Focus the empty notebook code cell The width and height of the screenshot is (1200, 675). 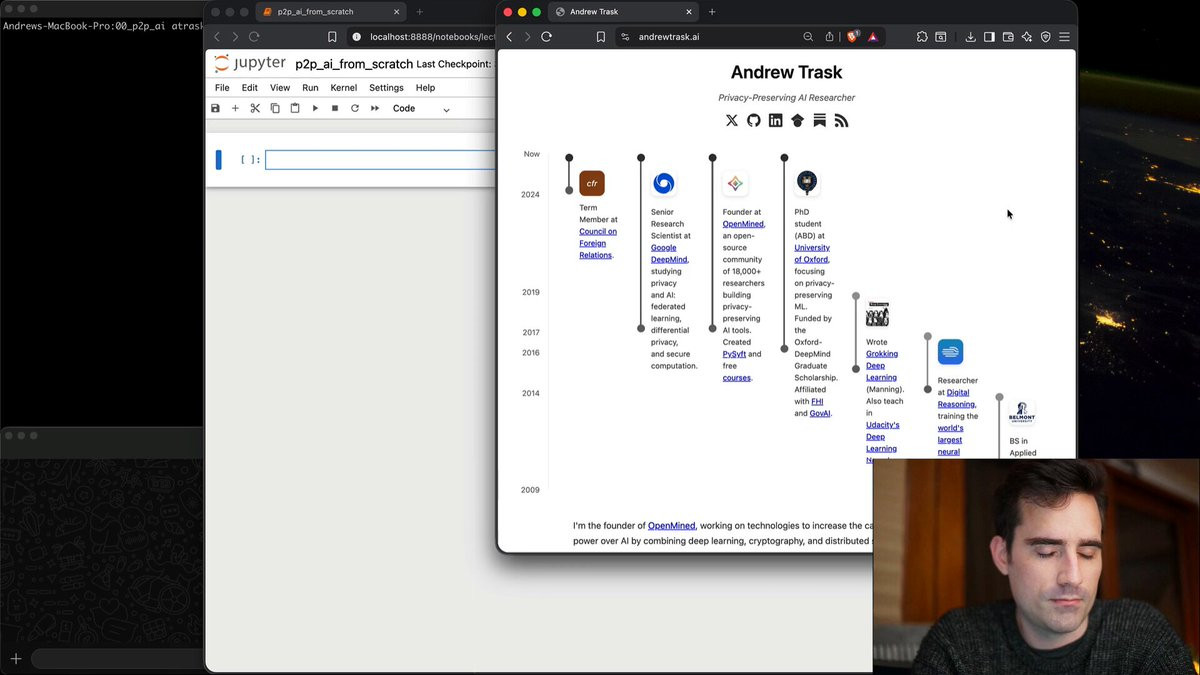380,160
